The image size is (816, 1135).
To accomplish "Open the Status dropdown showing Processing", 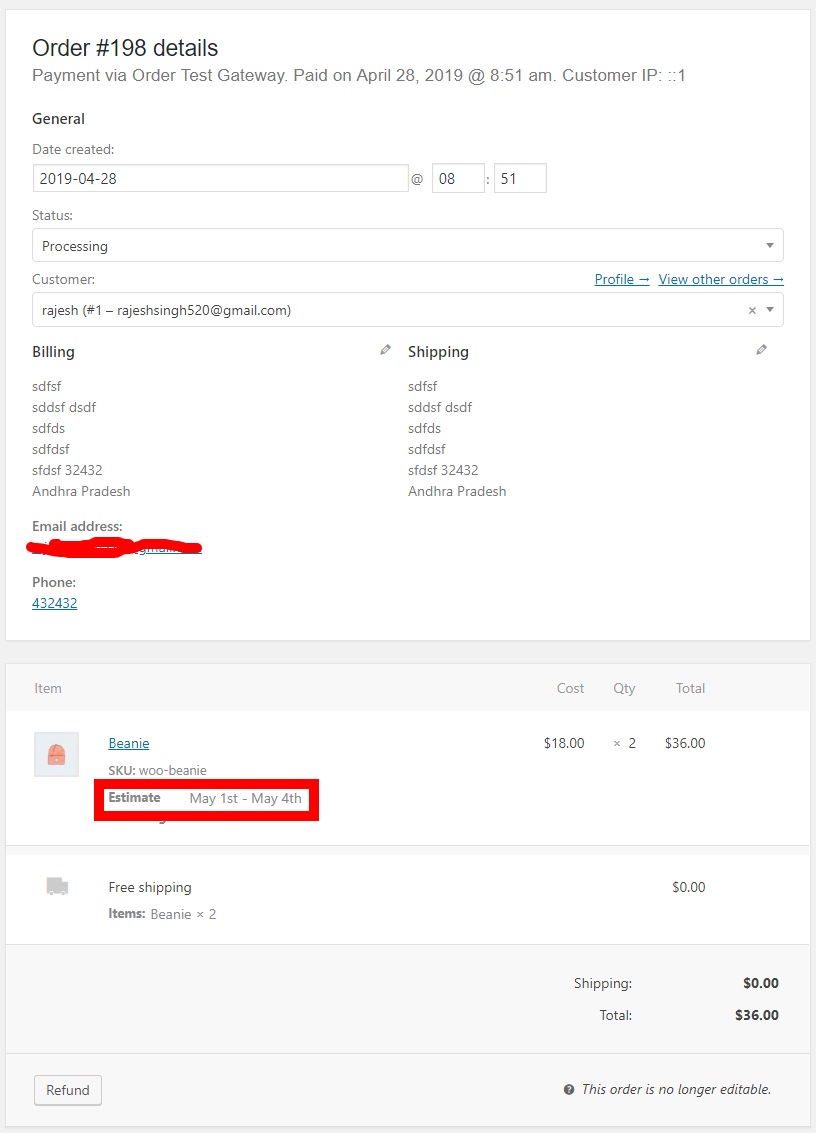I will tap(407, 245).
